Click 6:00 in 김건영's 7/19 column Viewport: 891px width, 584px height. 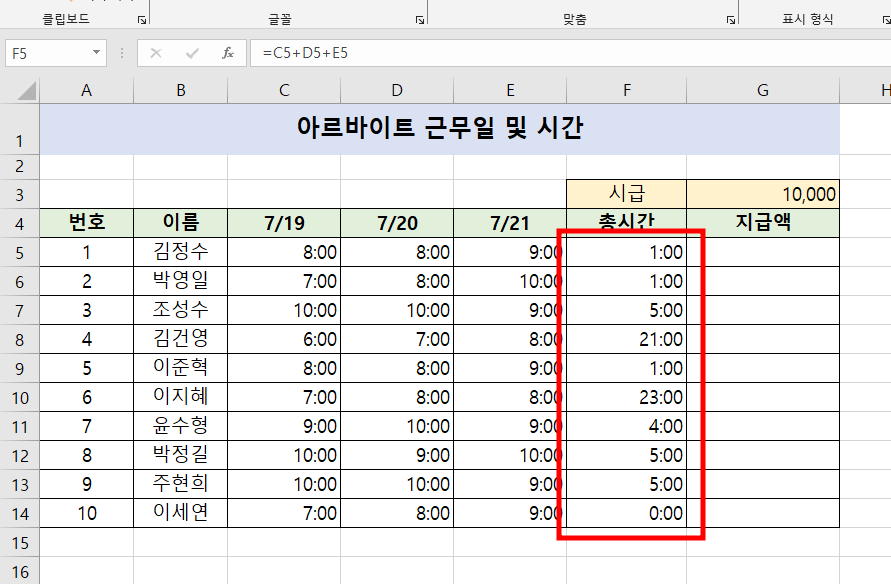pos(284,339)
